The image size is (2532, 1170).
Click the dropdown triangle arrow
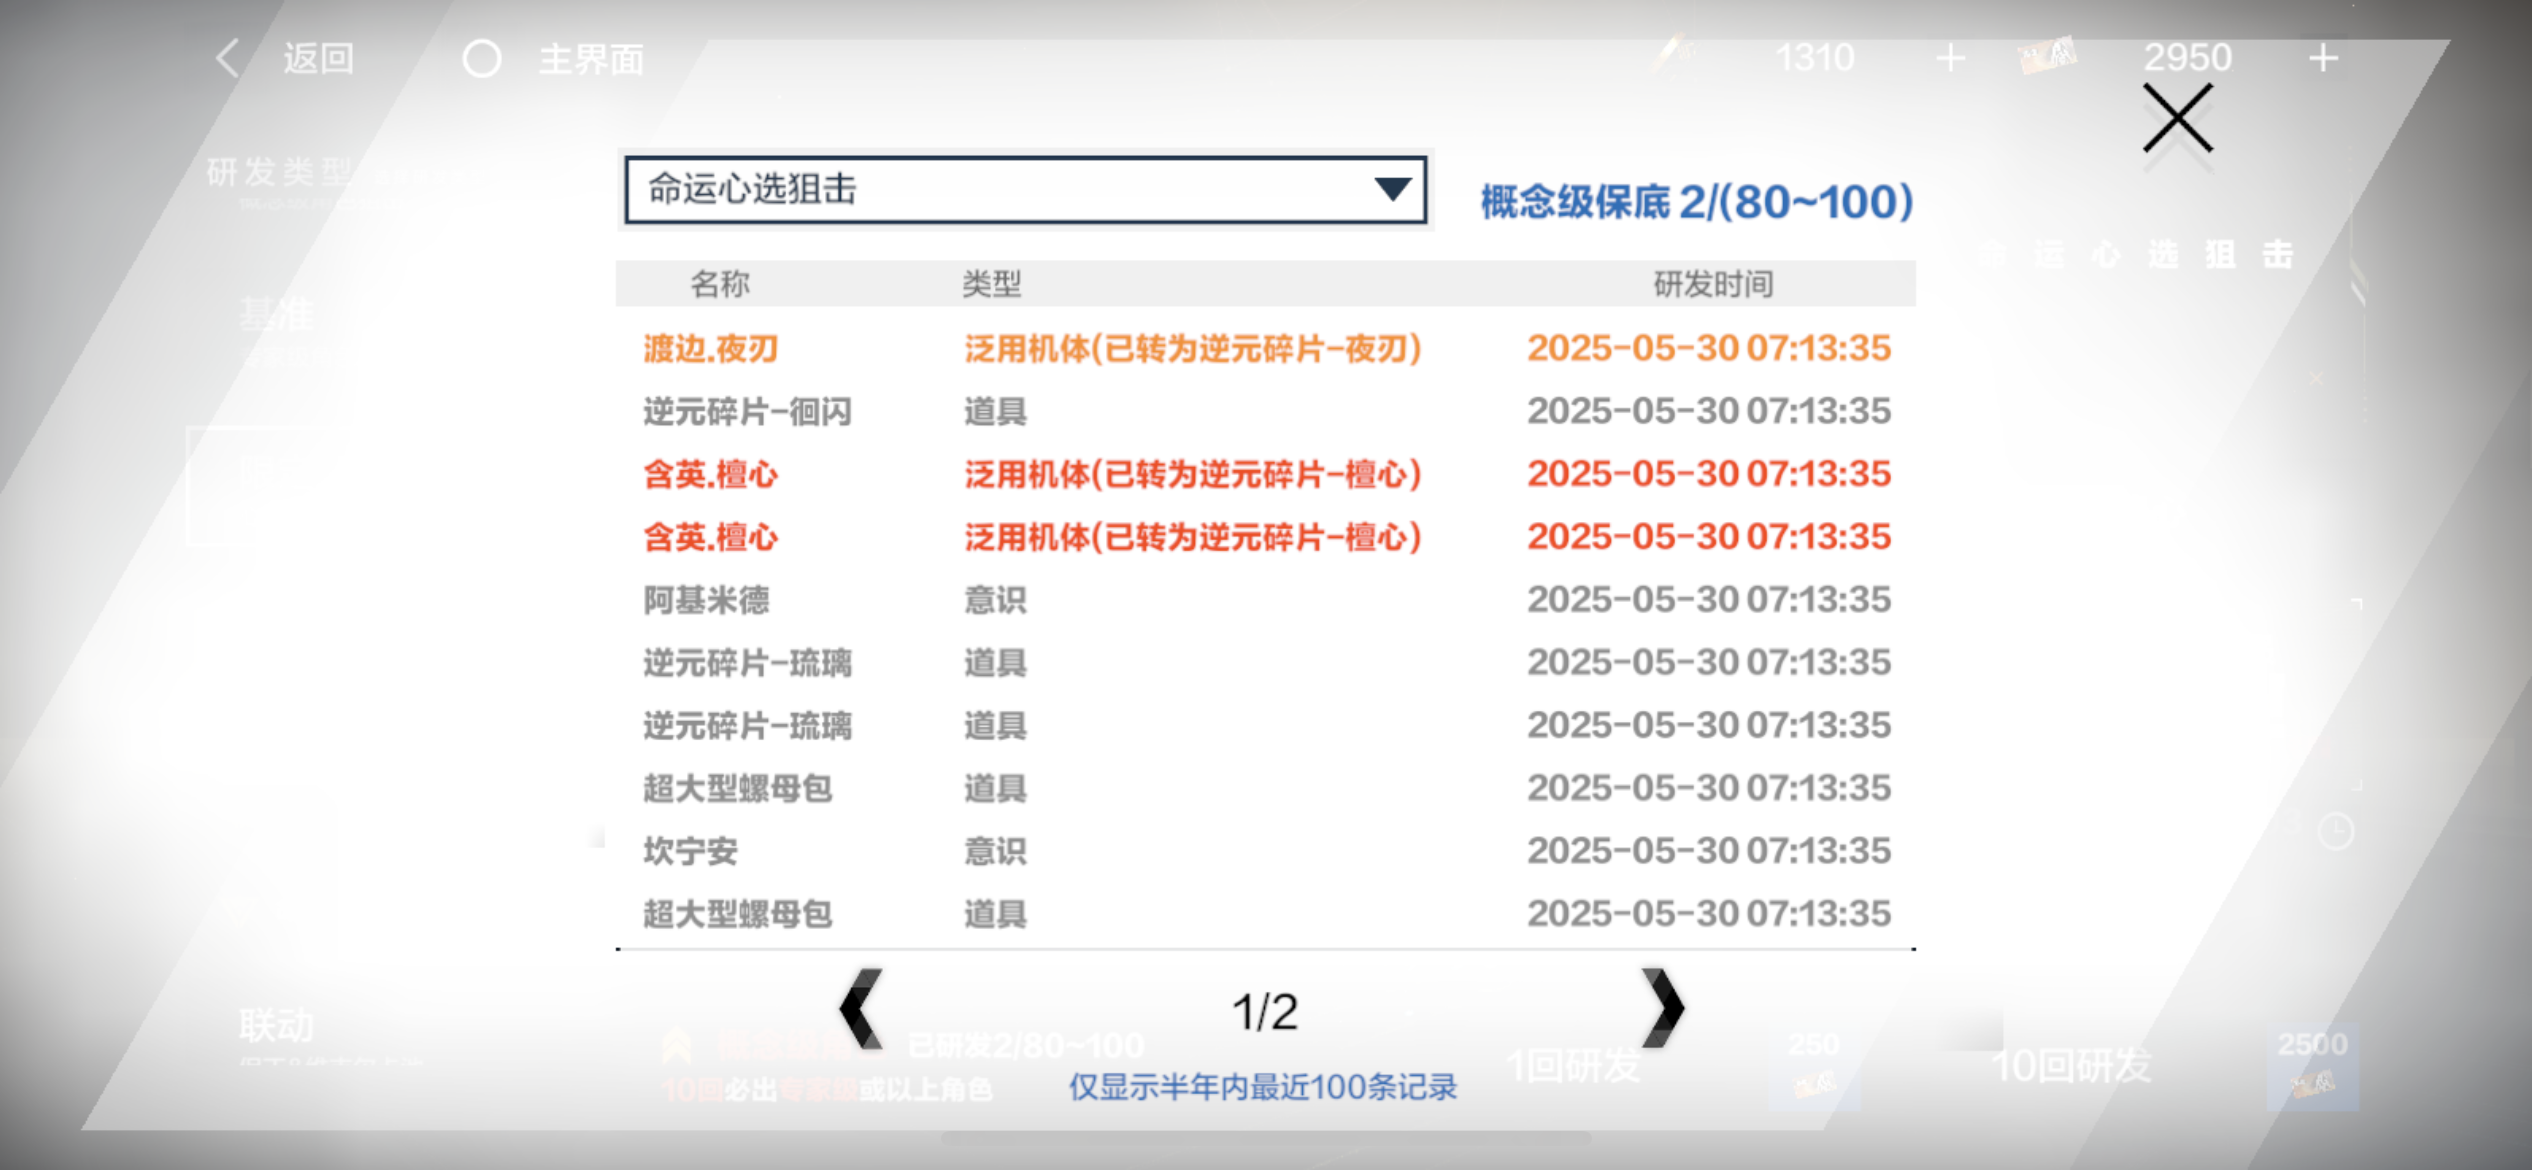pyautogui.click(x=1392, y=188)
